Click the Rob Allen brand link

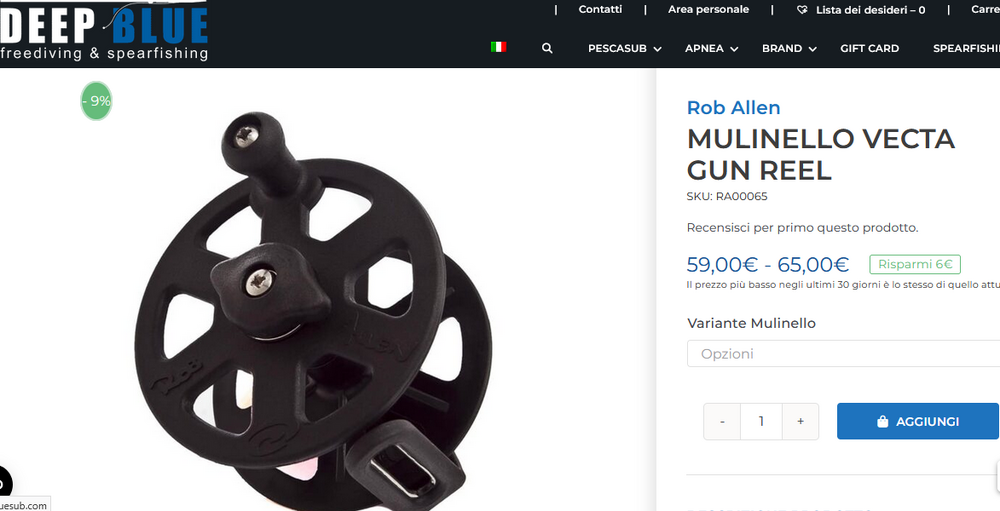tap(733, 108)
